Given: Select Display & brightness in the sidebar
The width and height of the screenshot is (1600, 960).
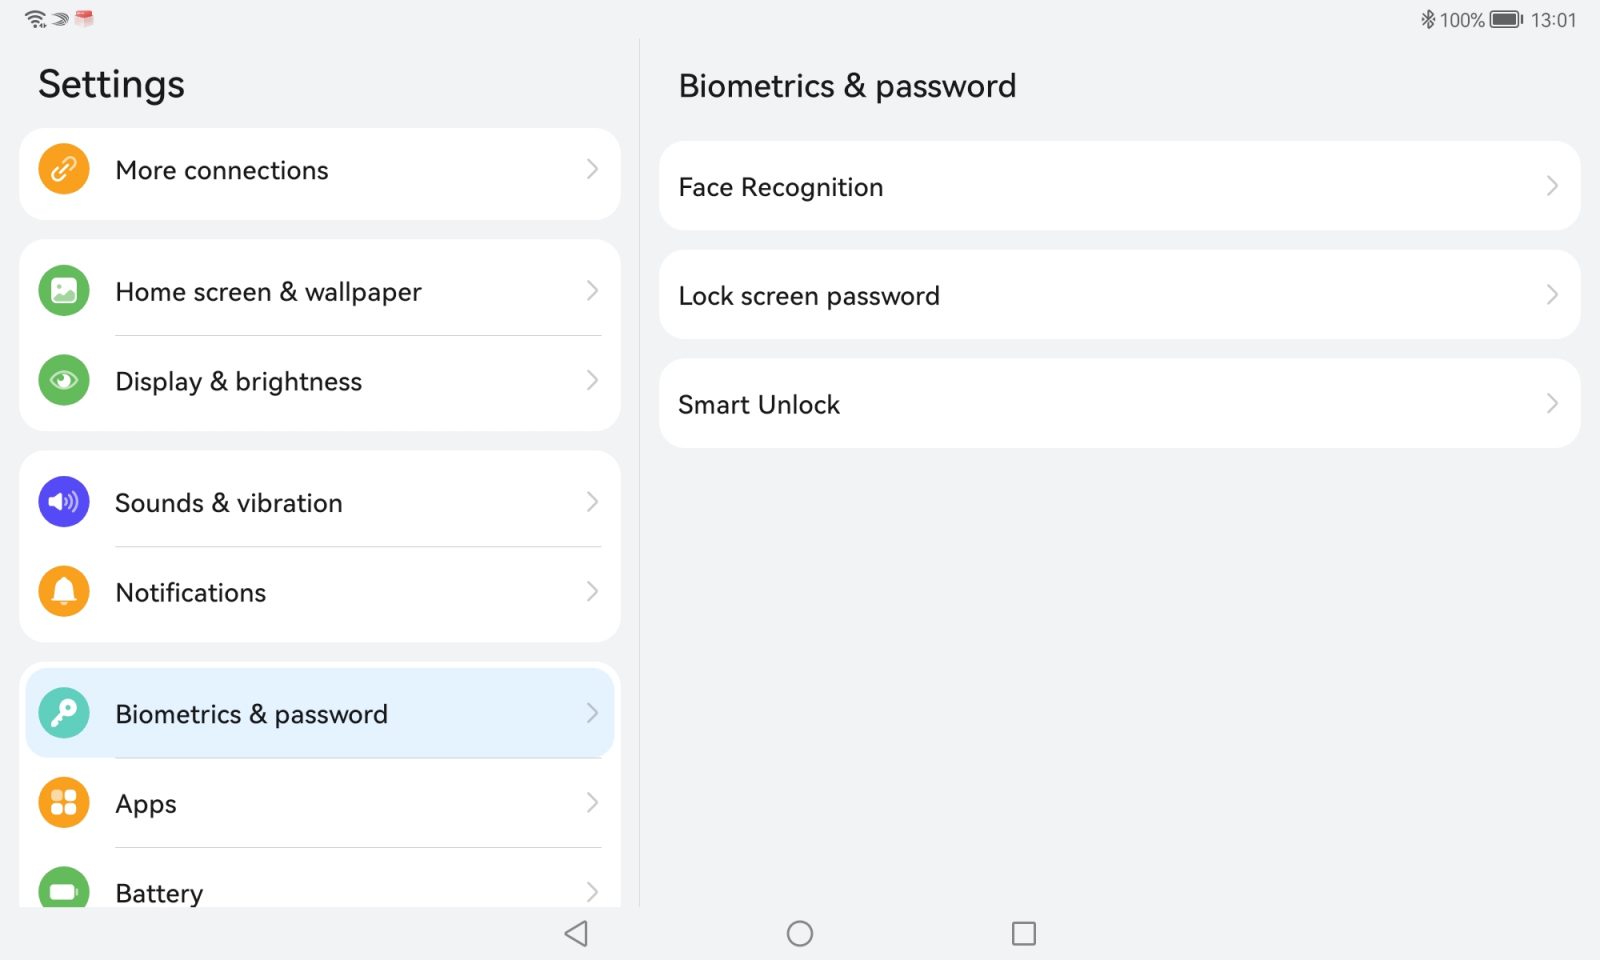Looking at the screenshot, I should (x=320, y=381).
